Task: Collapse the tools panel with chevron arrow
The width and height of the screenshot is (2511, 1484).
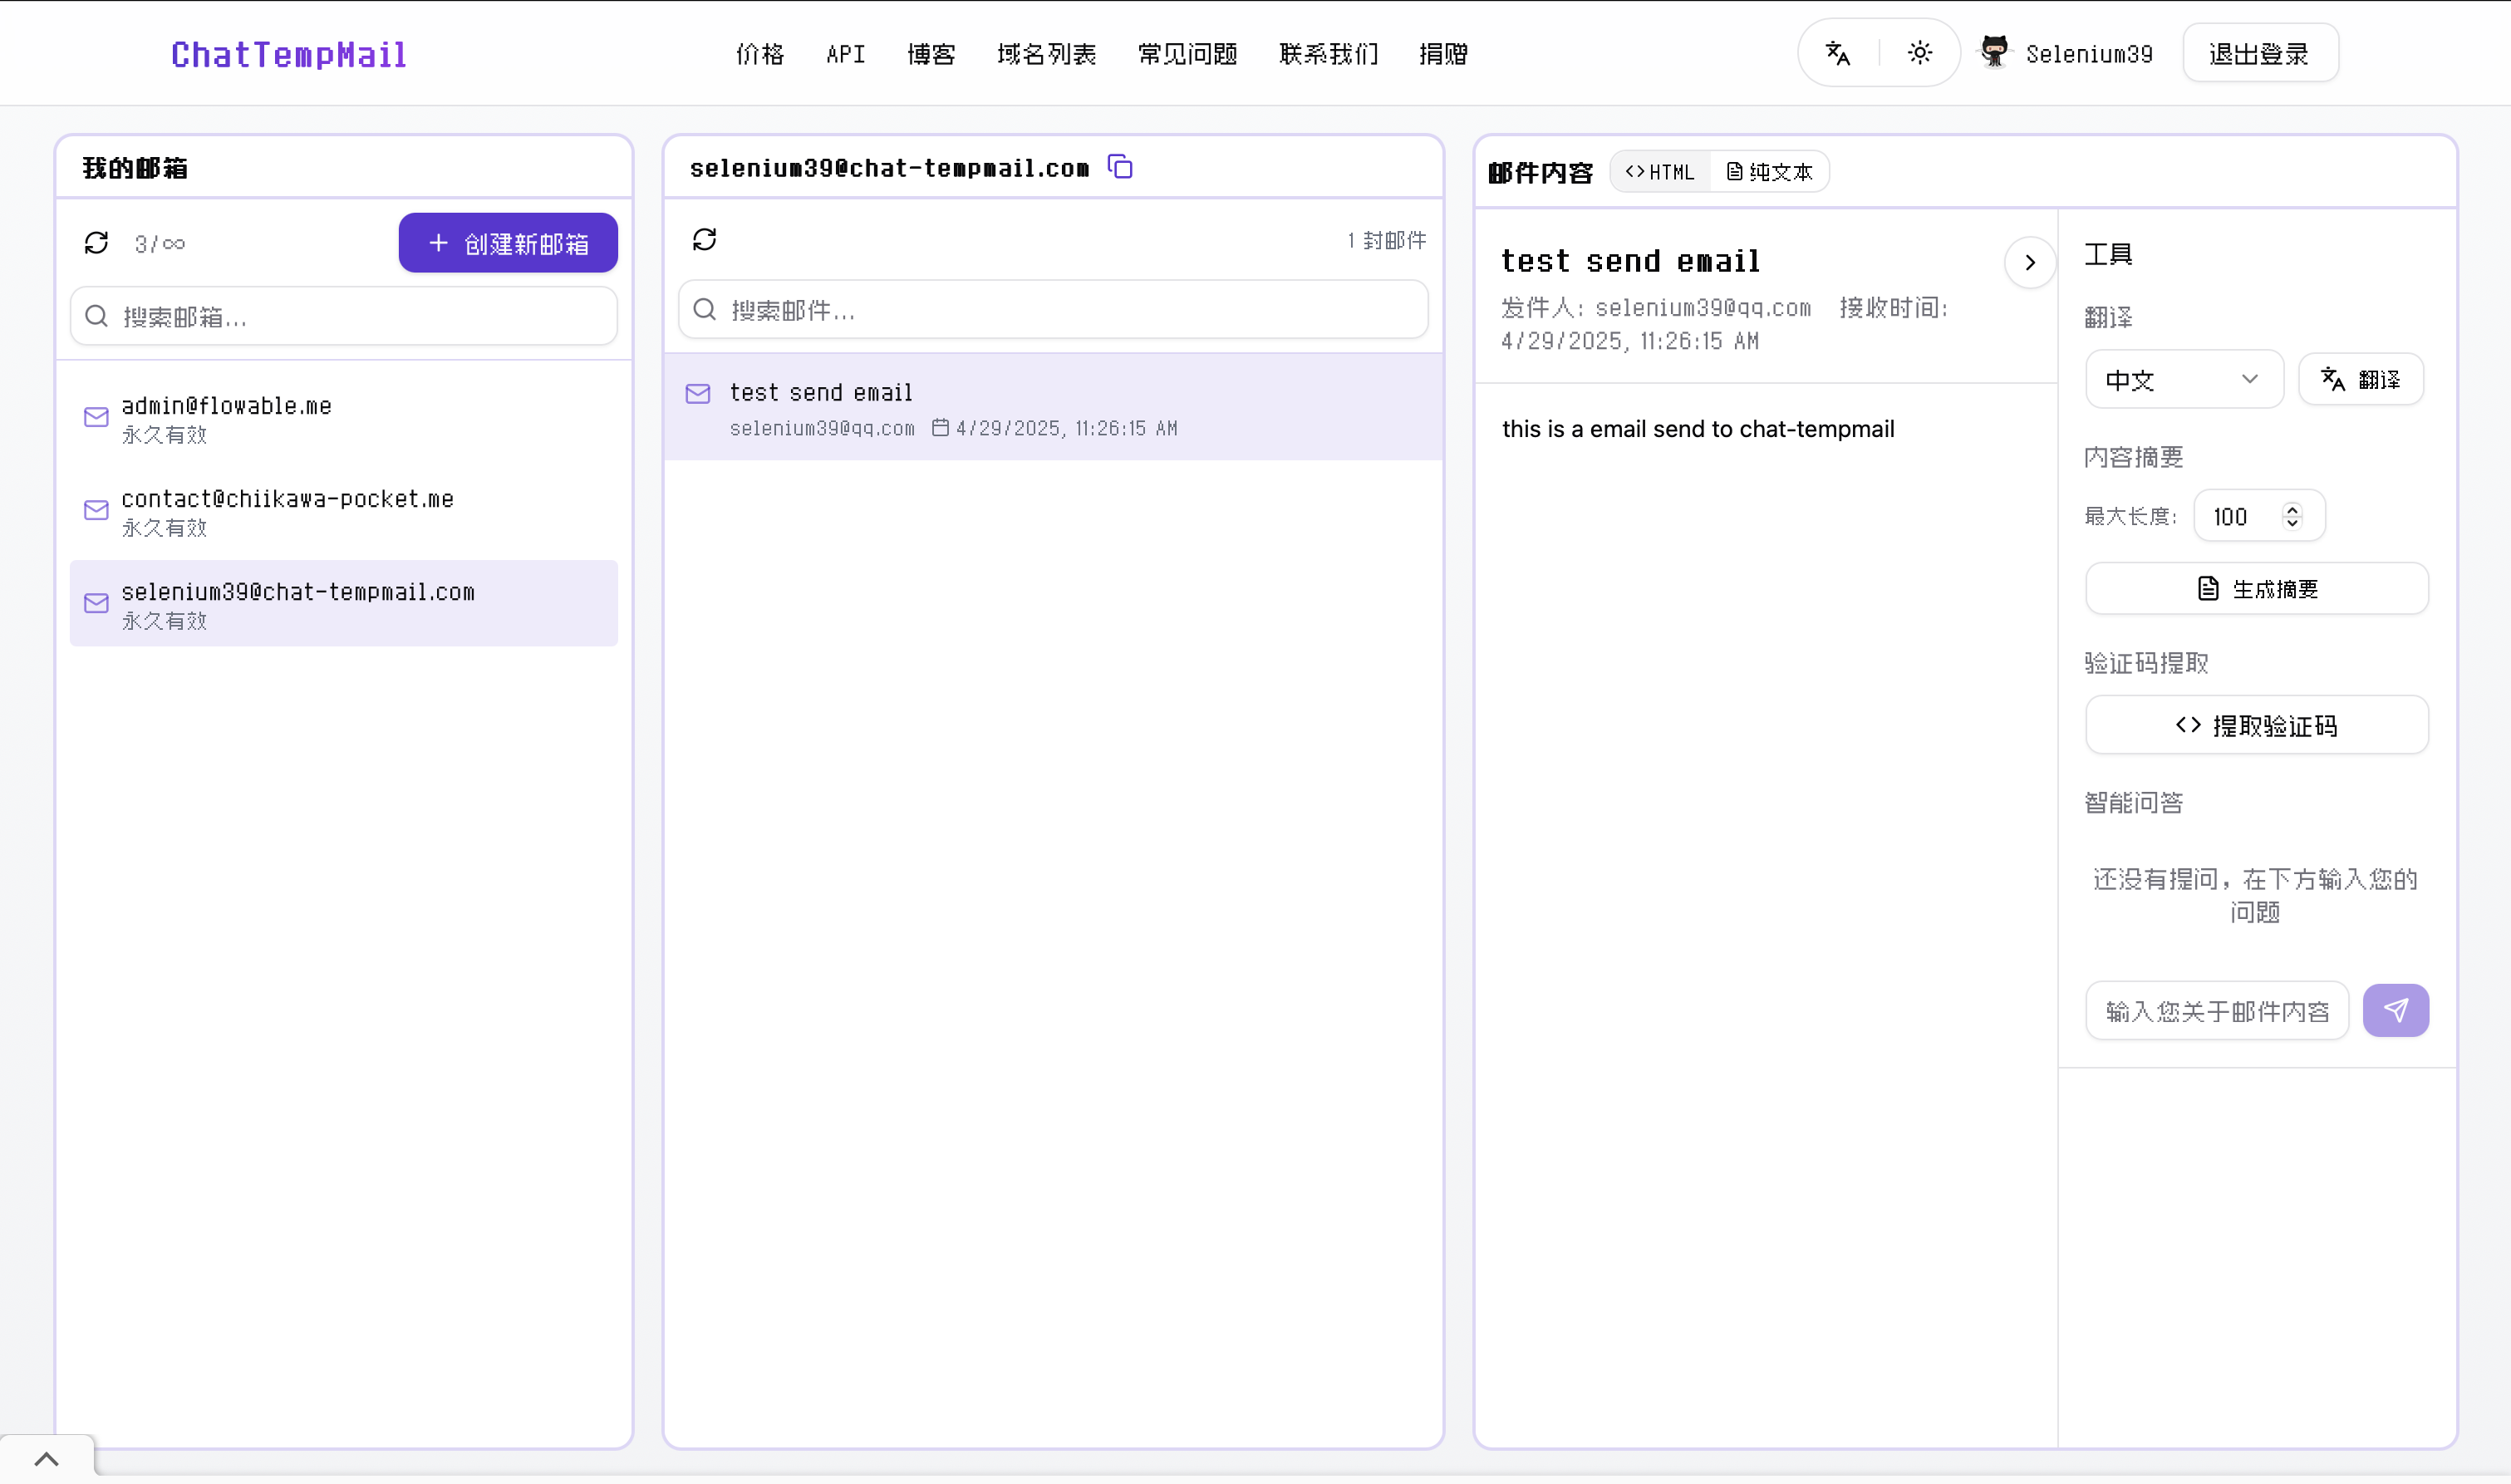Action: tap(2029, 262)
